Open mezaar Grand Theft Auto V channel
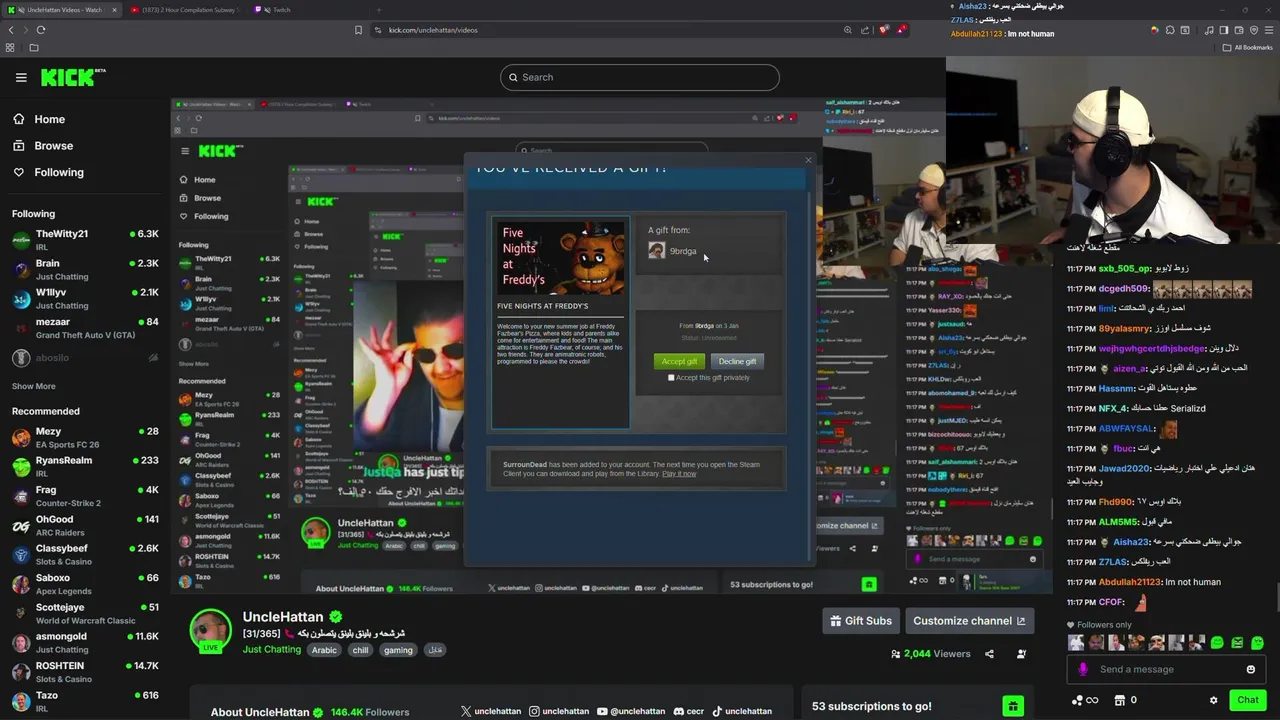This screenshot has height=720, width=1280. coord(85,328)
